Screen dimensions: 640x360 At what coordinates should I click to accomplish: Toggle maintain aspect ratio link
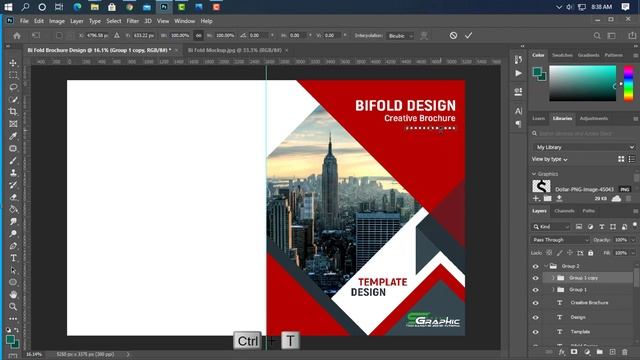tap(198, 36)
